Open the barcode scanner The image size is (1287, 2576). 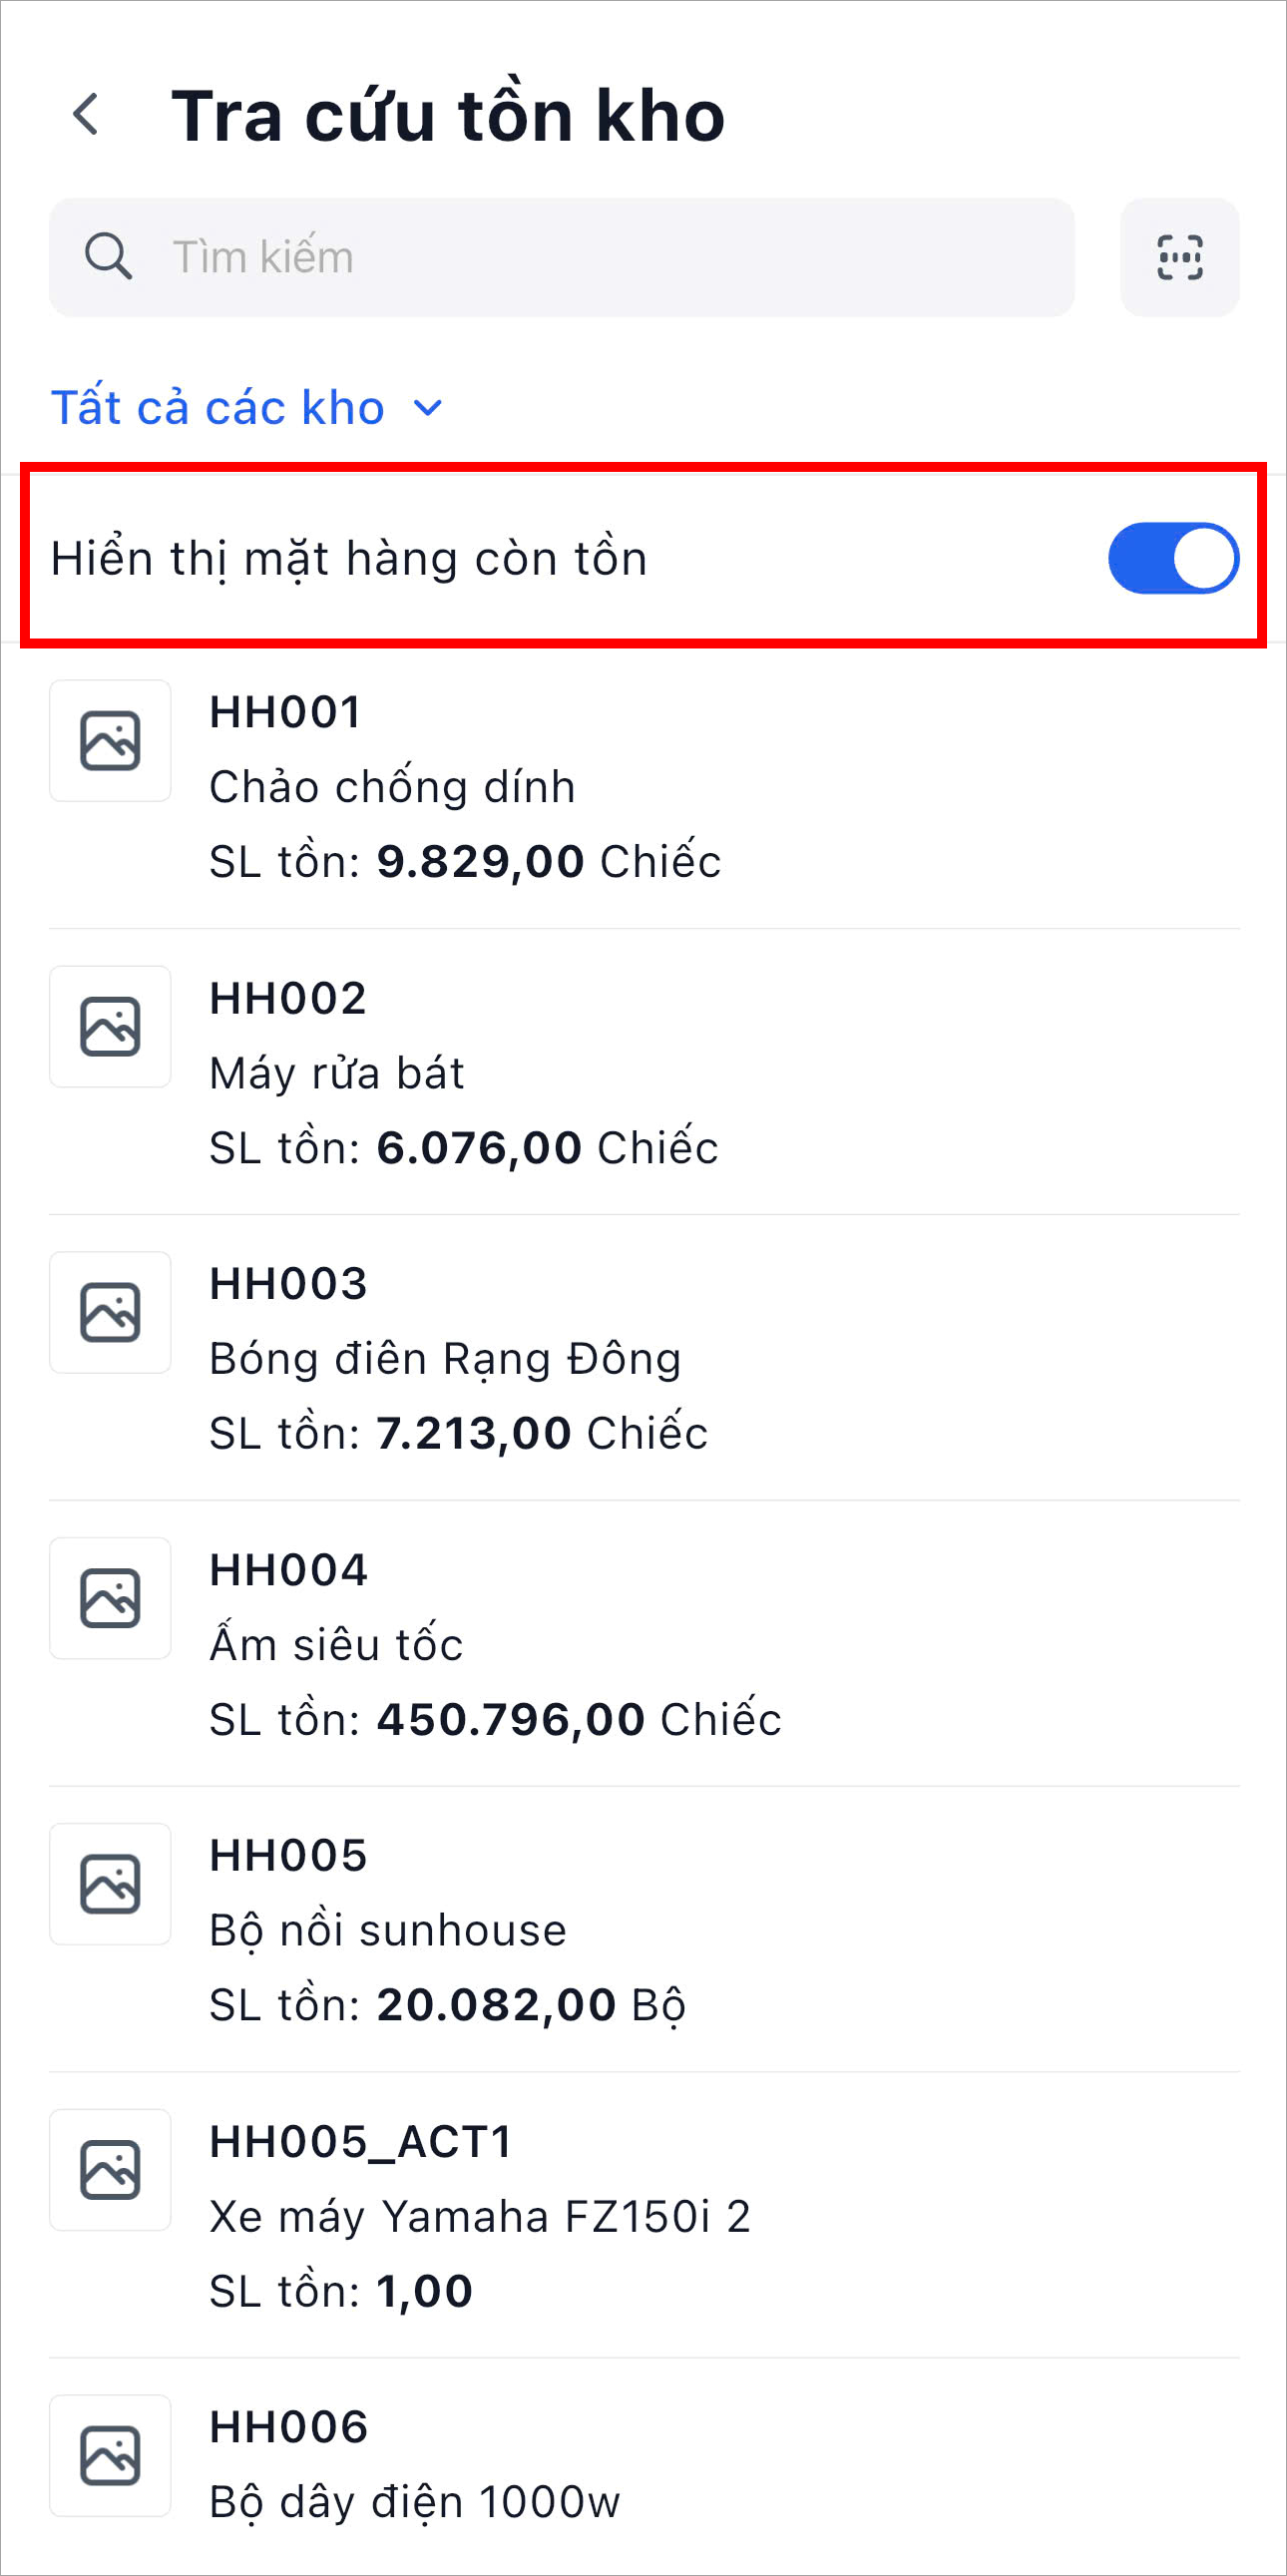(x=1179, y=257)
